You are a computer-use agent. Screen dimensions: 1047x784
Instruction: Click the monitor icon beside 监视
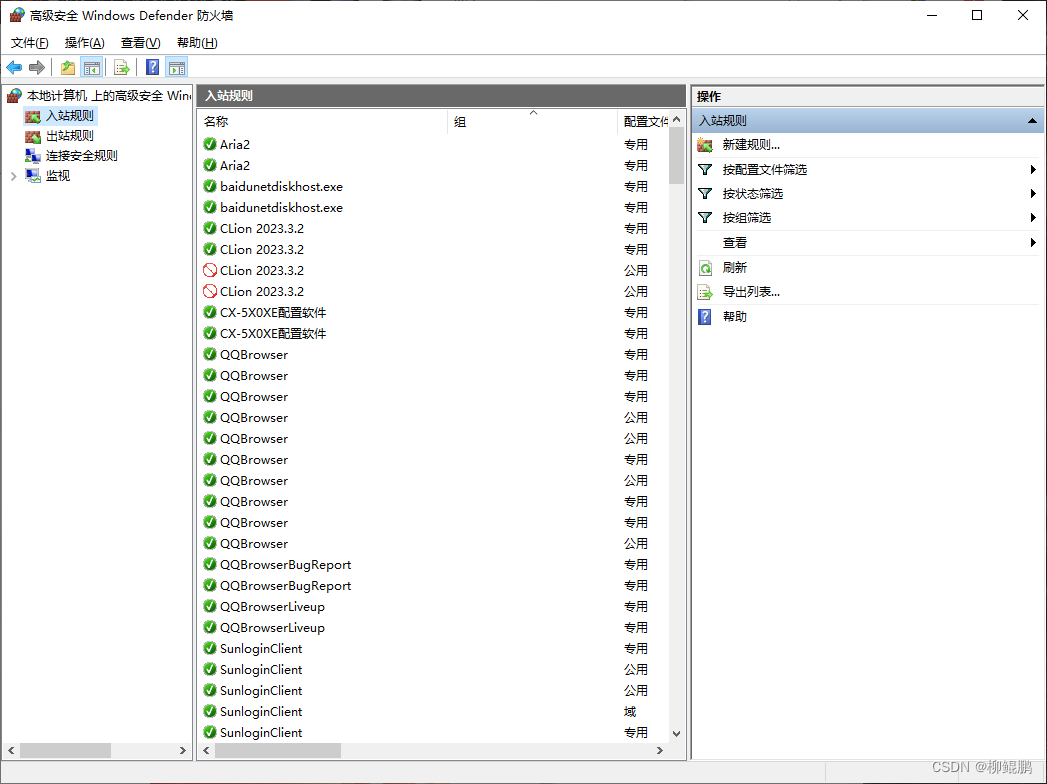coord(33,176)
